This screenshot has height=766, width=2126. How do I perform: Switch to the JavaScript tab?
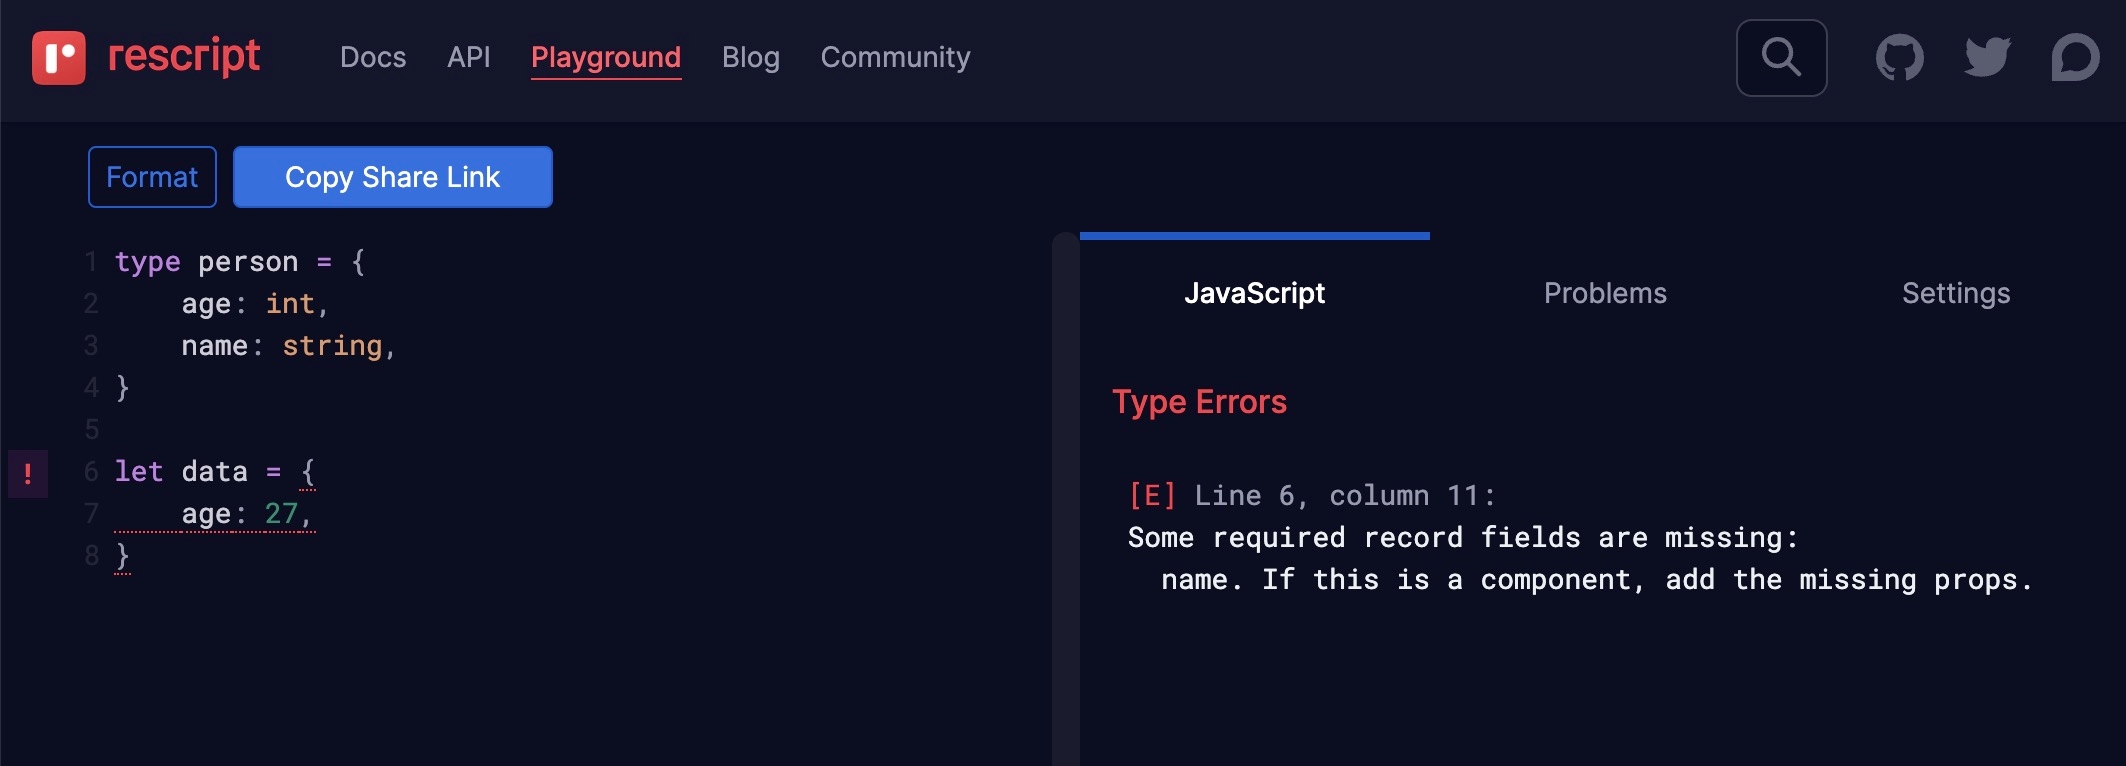coord(1254,293)
